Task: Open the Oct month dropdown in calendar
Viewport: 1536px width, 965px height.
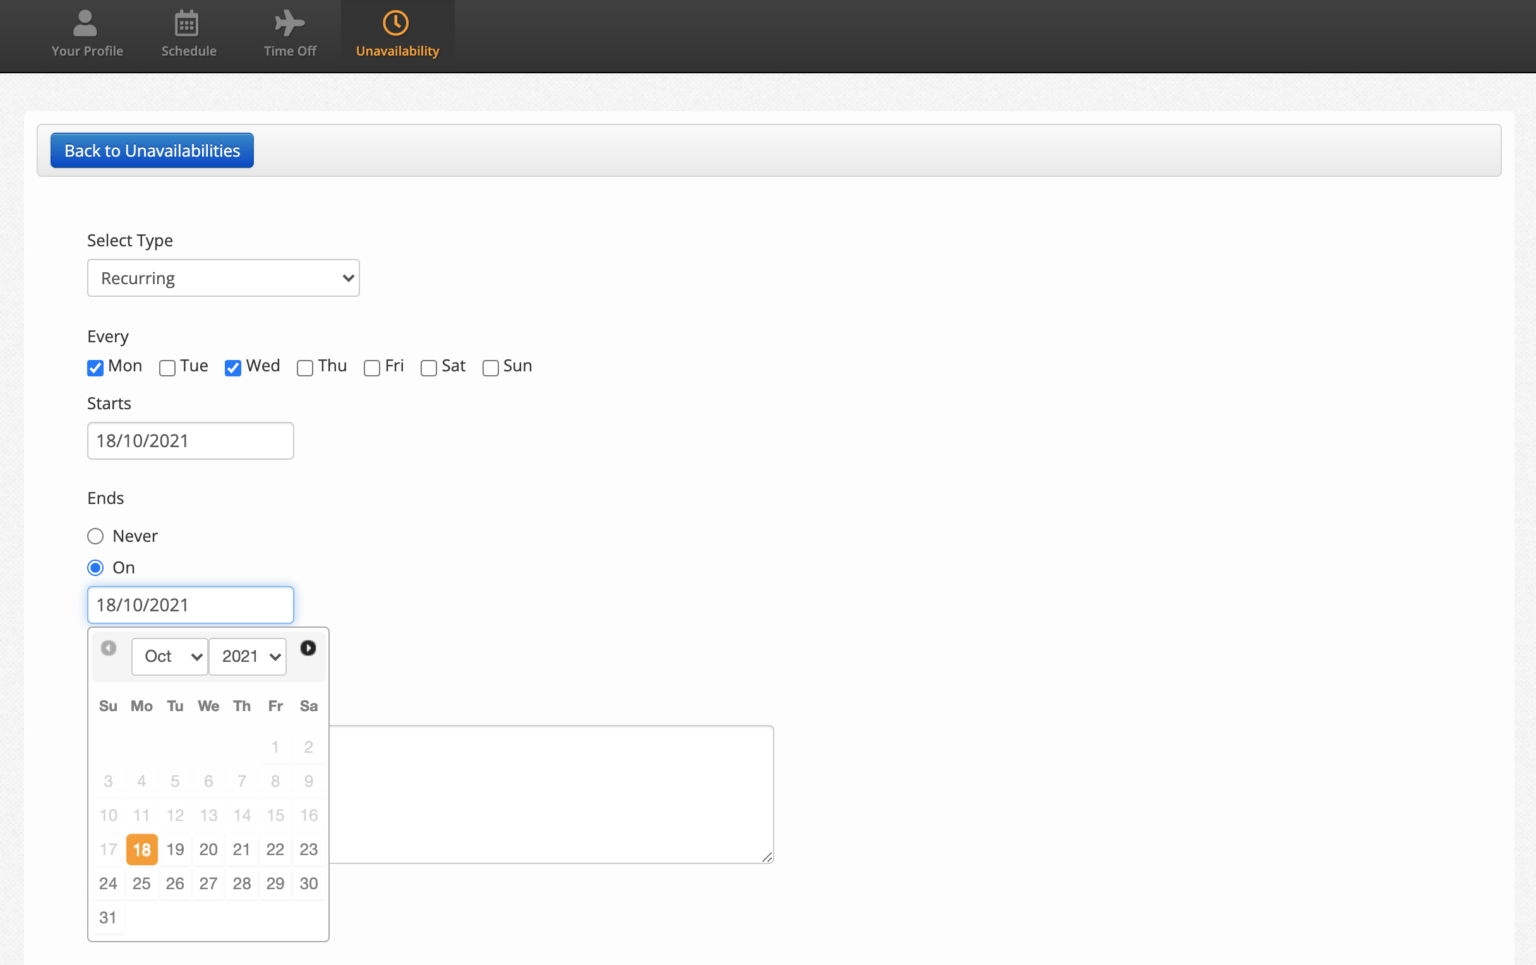Action: point(170,657)
